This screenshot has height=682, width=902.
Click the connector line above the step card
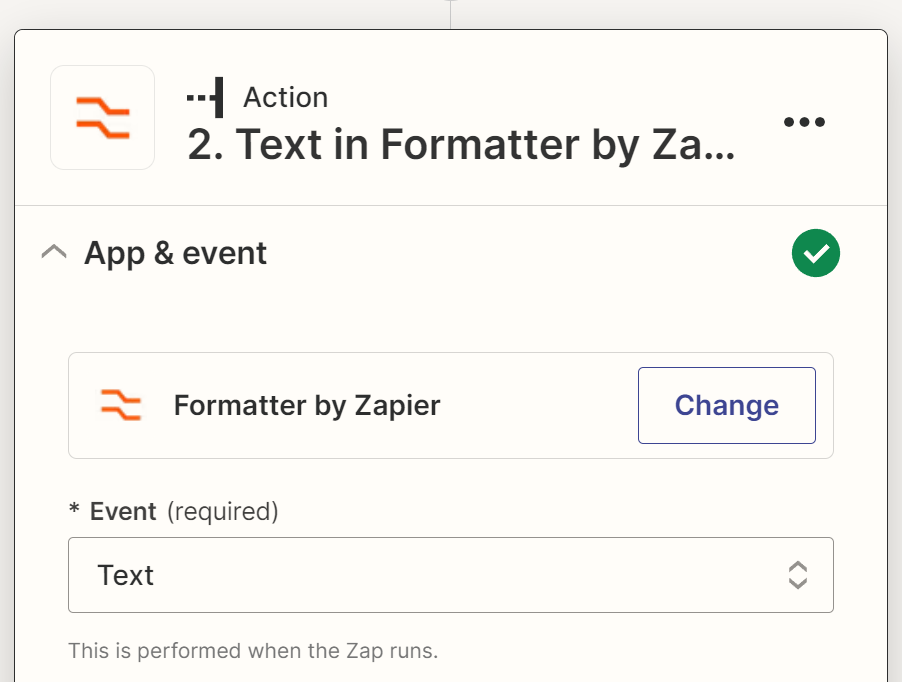451,14
